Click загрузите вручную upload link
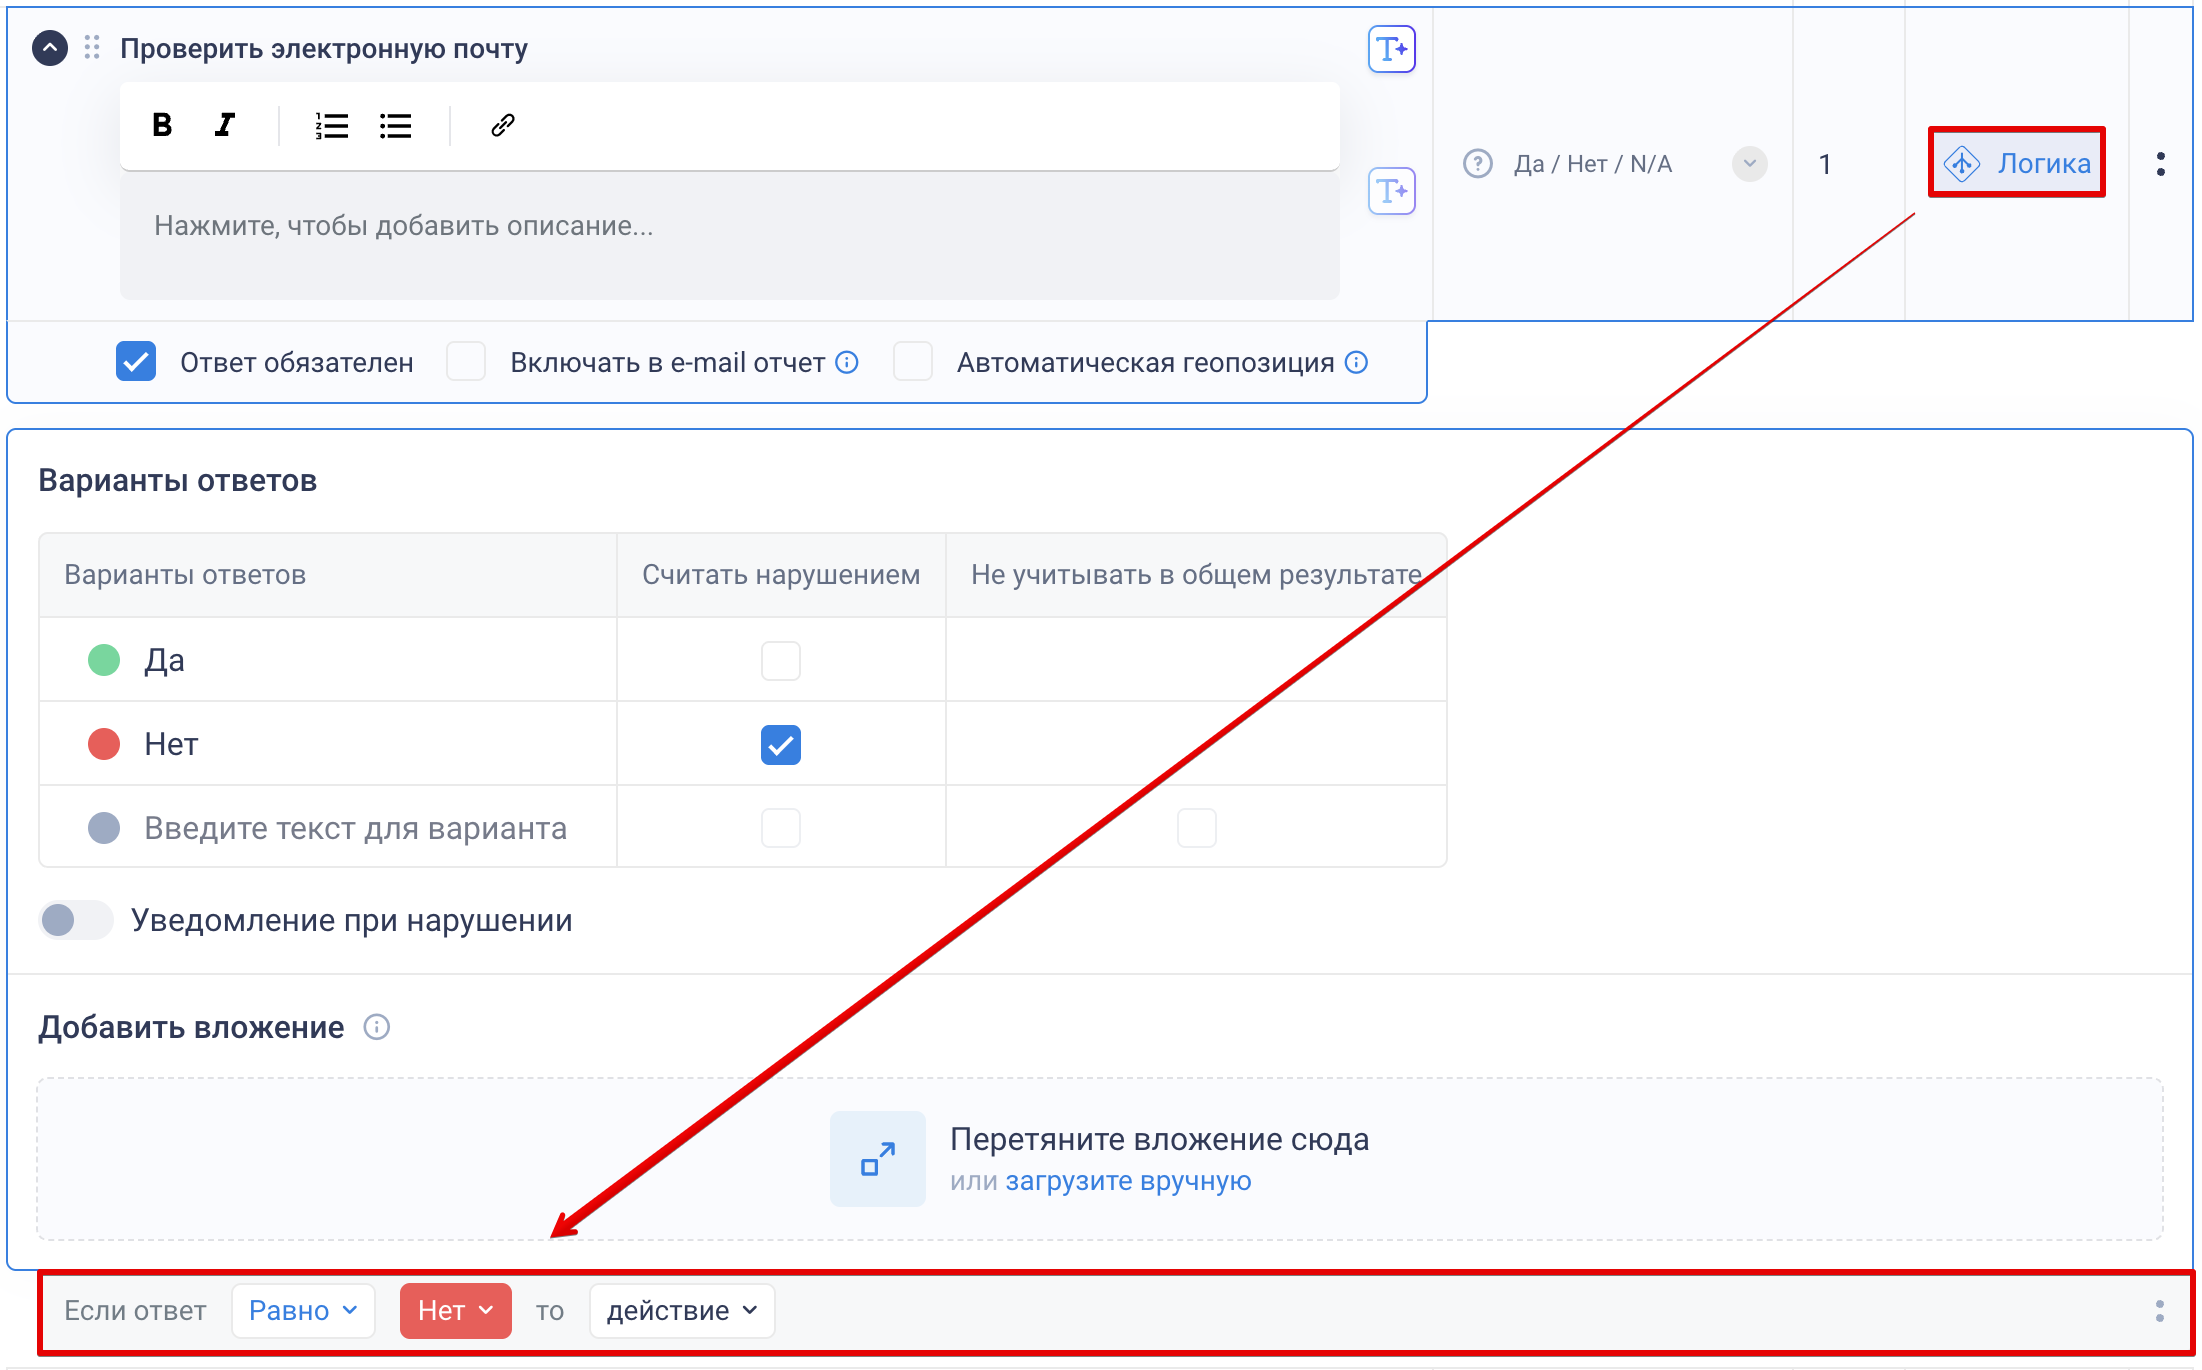The height and width of the screenshot is (1370, 2202). pos(1128,1181)
